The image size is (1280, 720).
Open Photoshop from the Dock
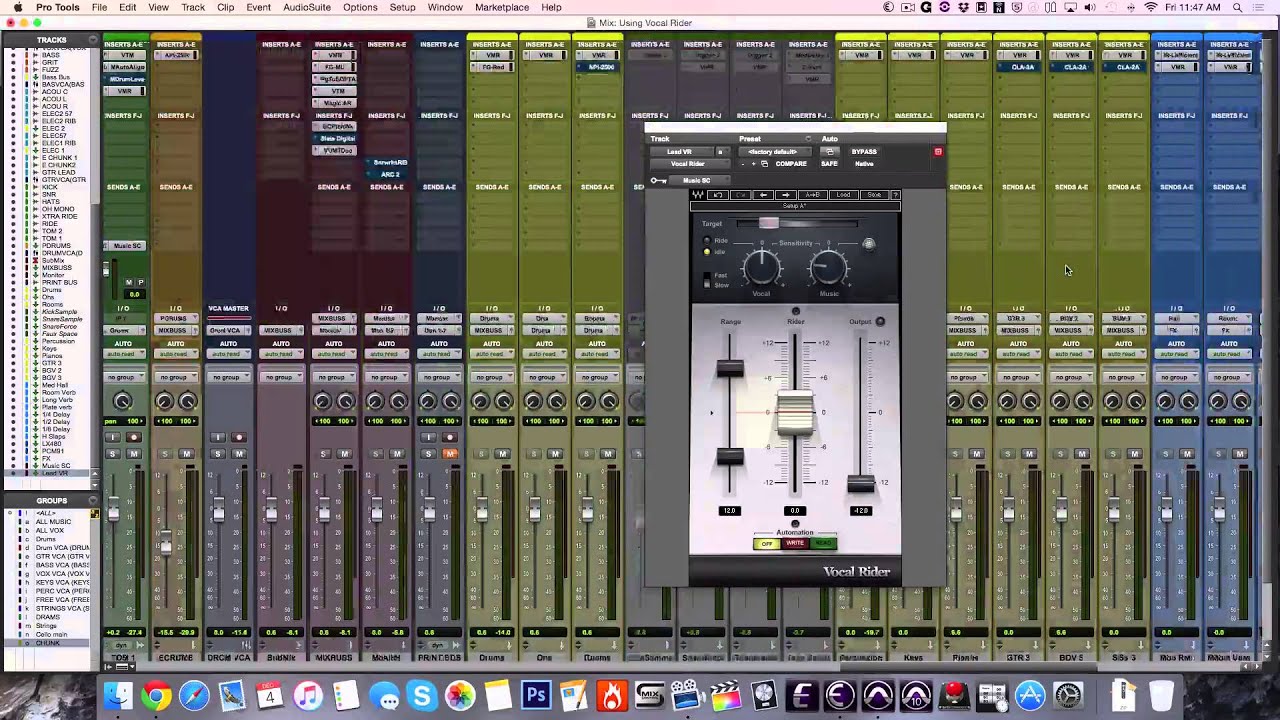click(536, 695)
